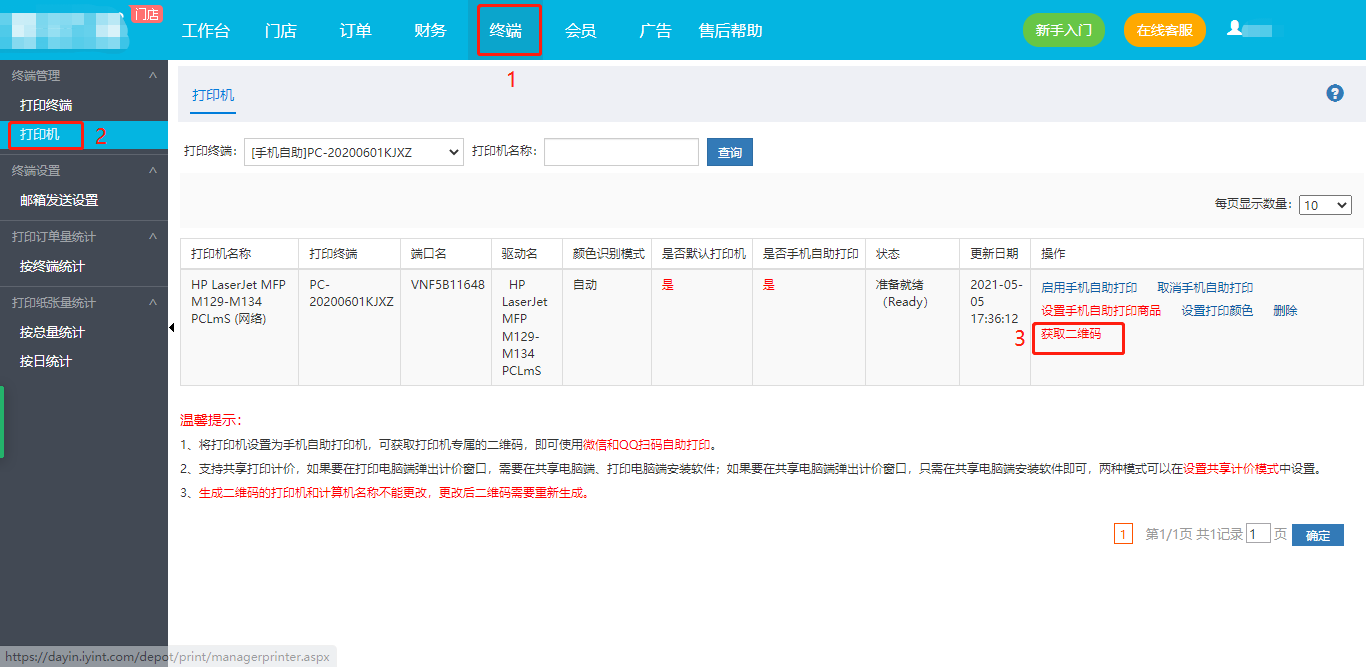The height and width of the screenshot is (667, 1366).
Task: Collapse the 终端设置 sidebar section
Action: (152, 171)
